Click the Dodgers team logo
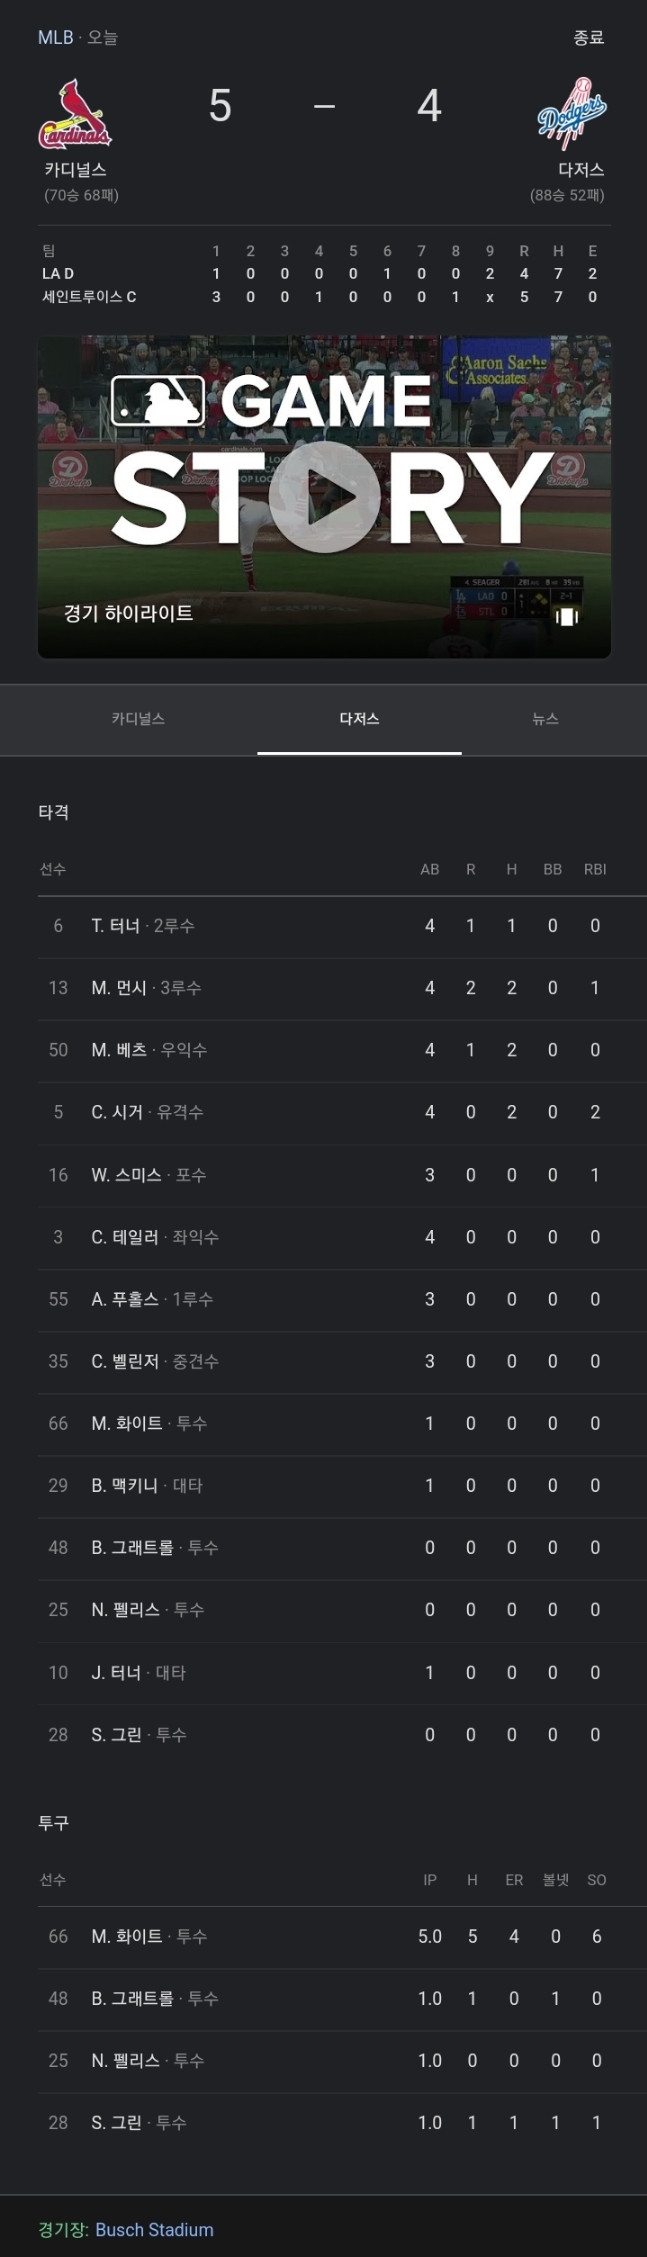Image resolution: width=647 pixels, height=2257 pixels. coord(572,114)
